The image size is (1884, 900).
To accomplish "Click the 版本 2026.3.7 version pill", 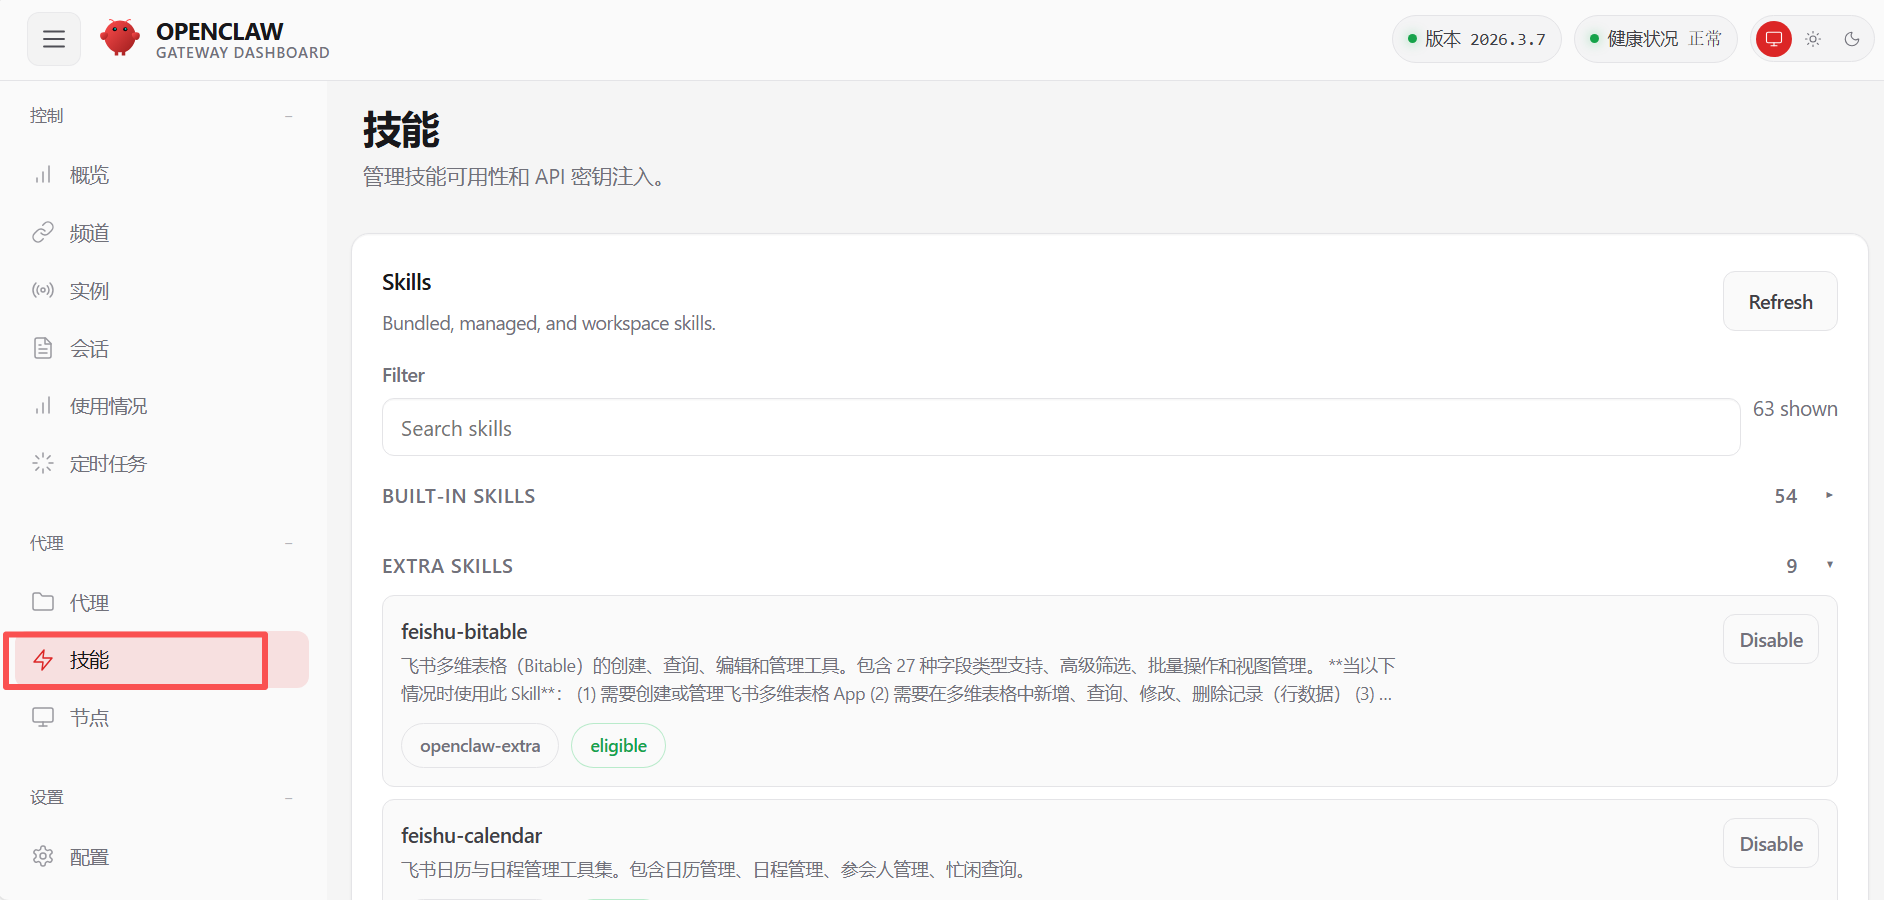I will coord(1476,39).
